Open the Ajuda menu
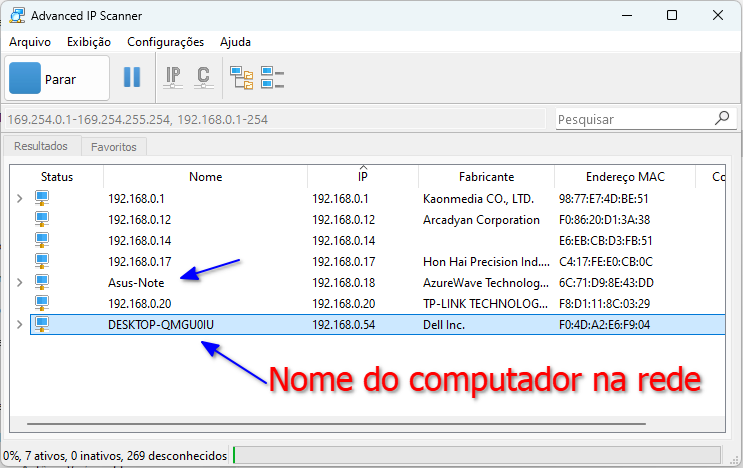 (235, 42)
